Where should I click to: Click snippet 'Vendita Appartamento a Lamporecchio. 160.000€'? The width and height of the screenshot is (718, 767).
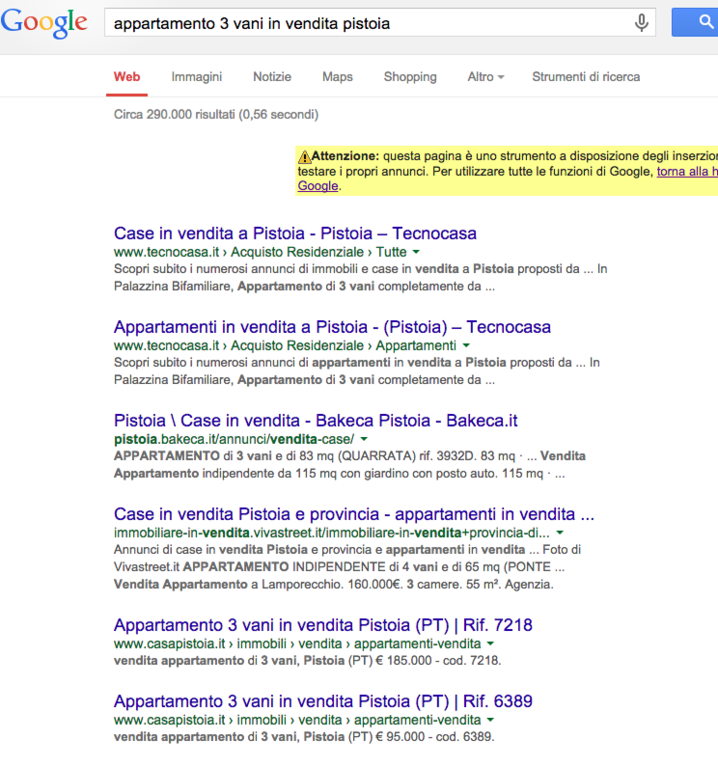(258, 585)
